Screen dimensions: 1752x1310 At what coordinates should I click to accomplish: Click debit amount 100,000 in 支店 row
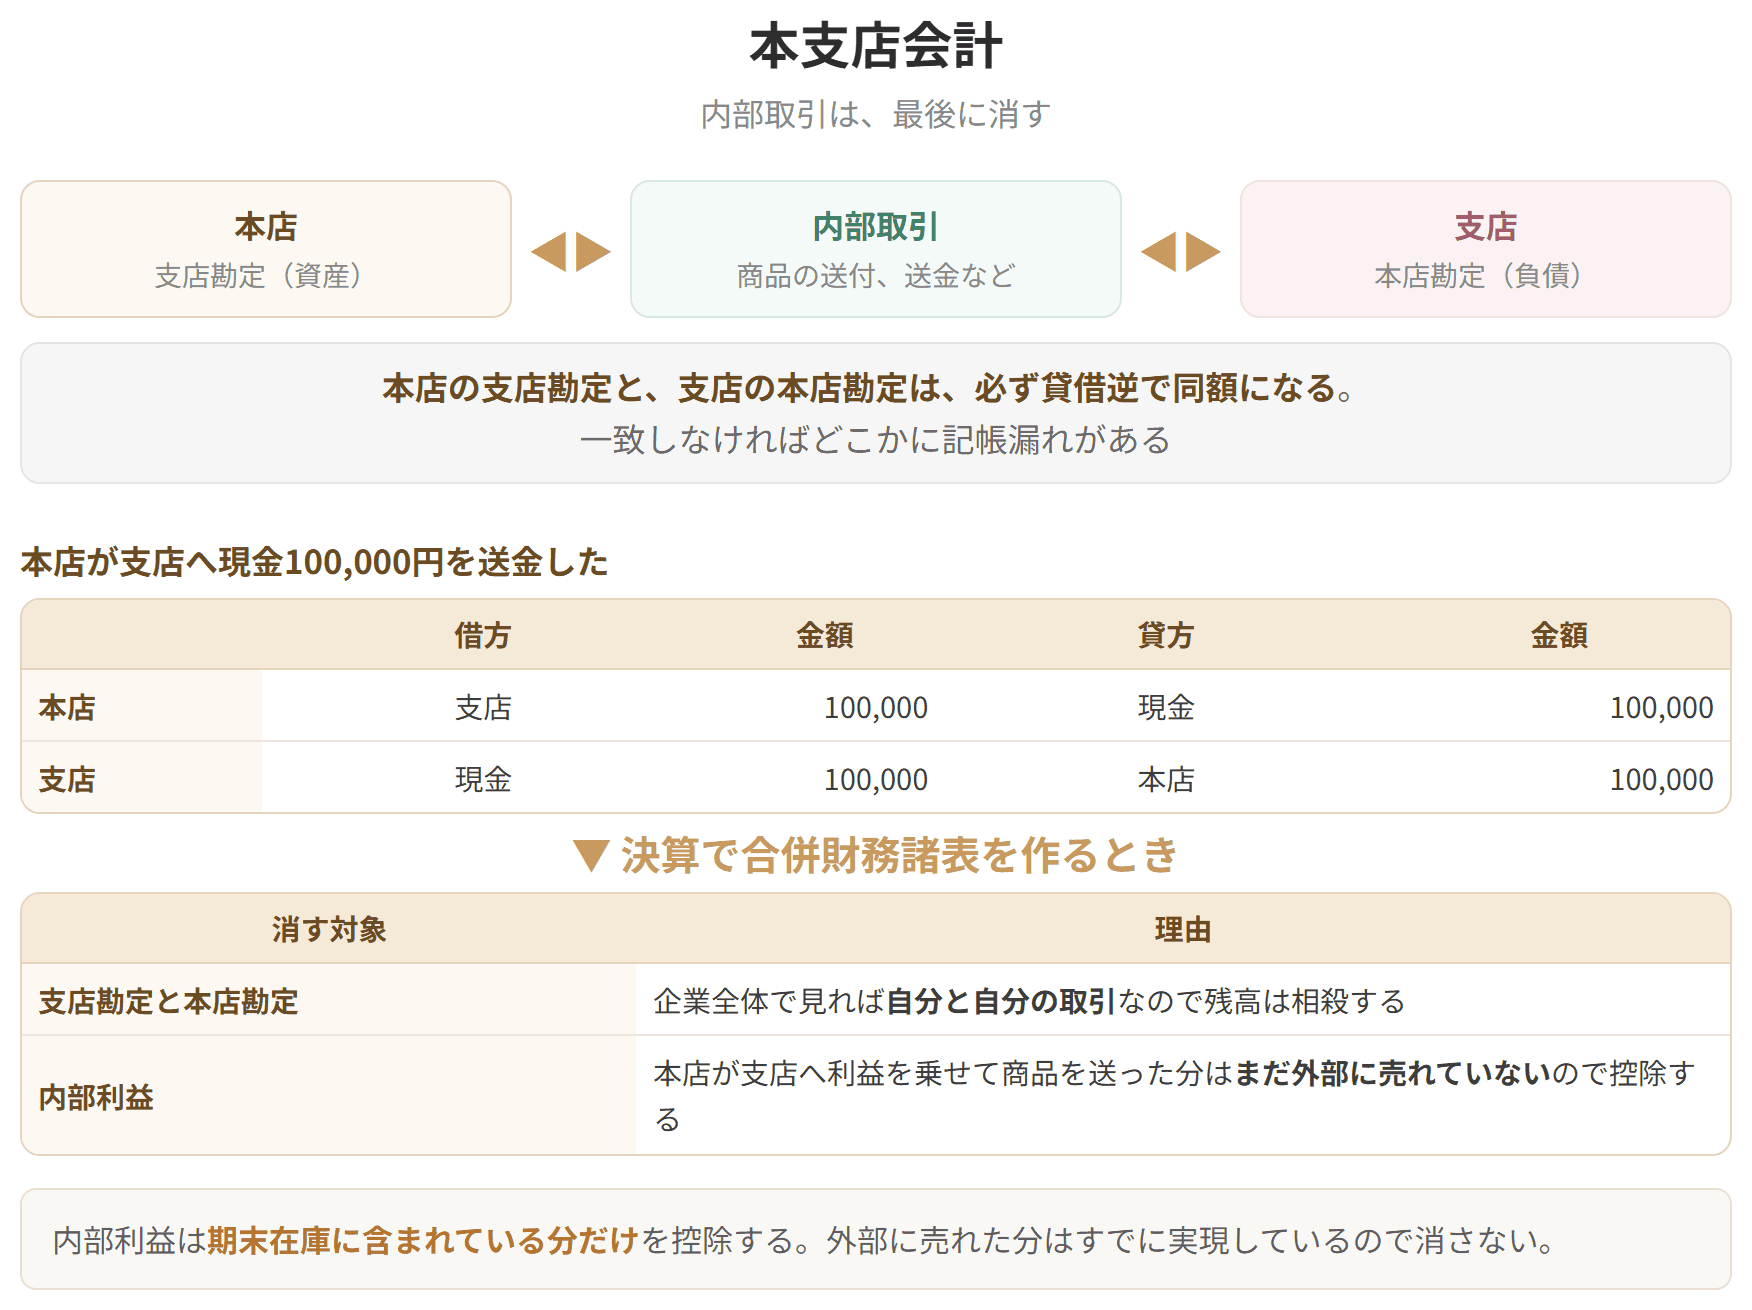876,779
